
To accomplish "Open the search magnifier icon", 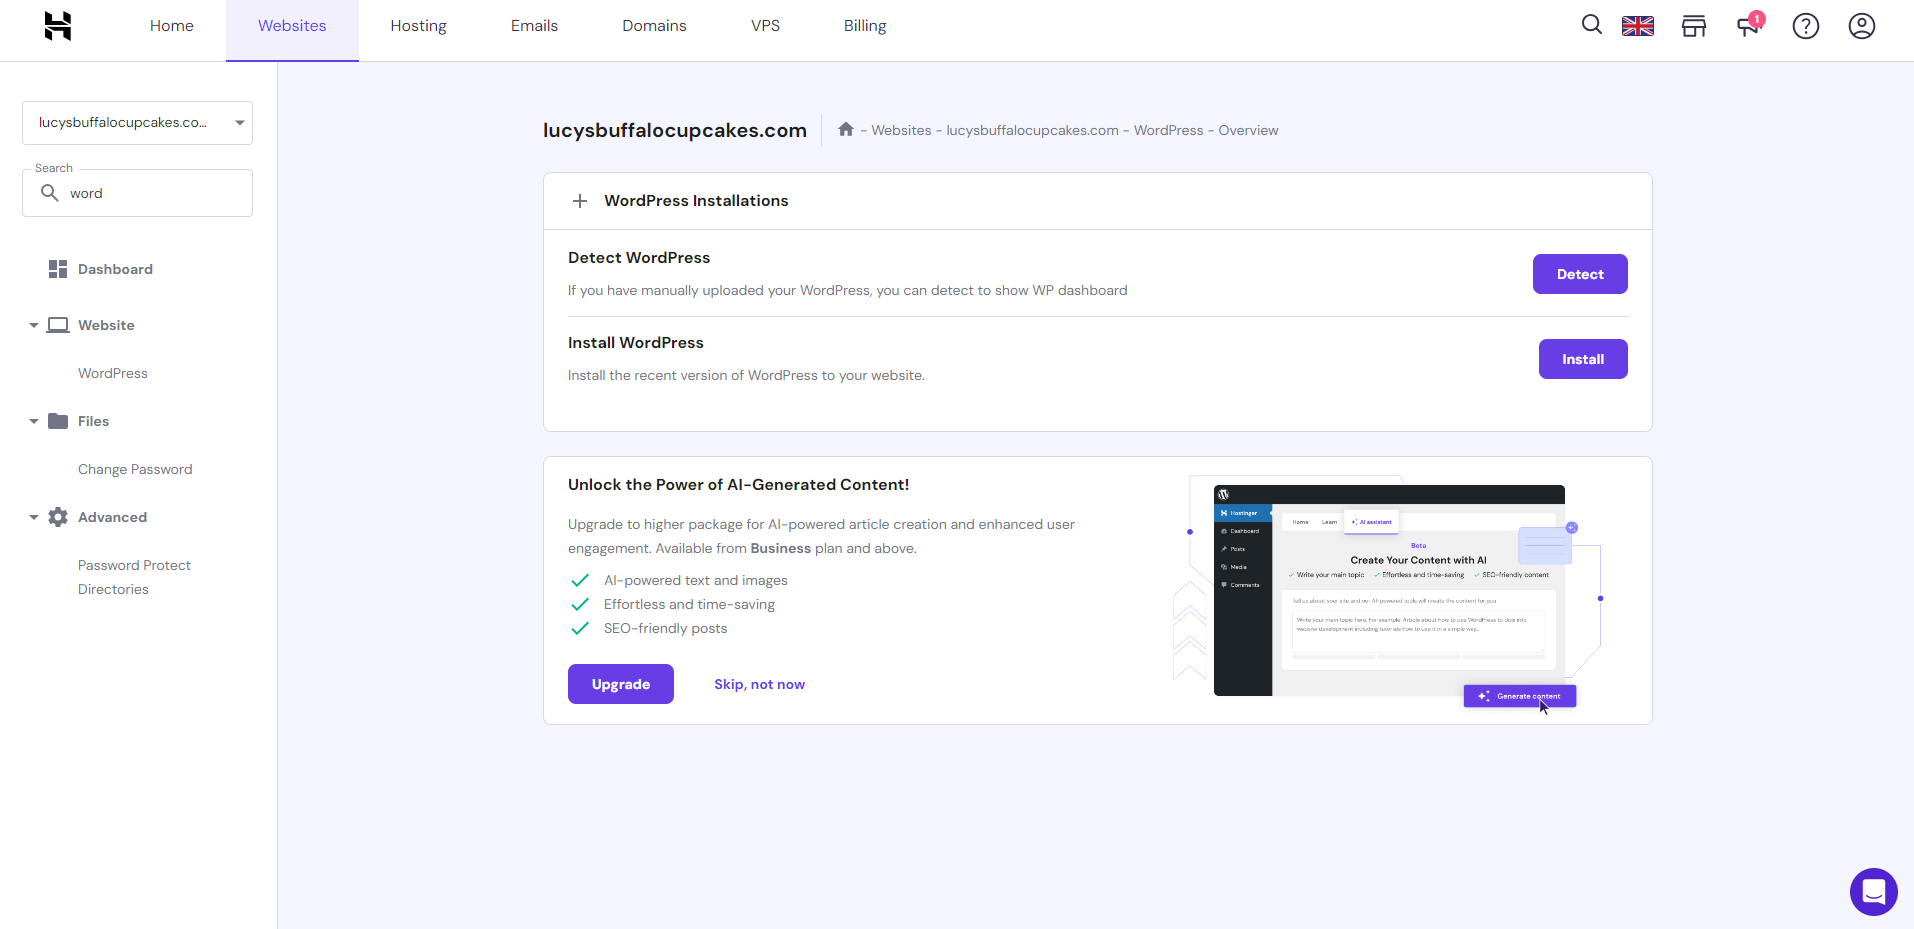I will point(1592,25).
